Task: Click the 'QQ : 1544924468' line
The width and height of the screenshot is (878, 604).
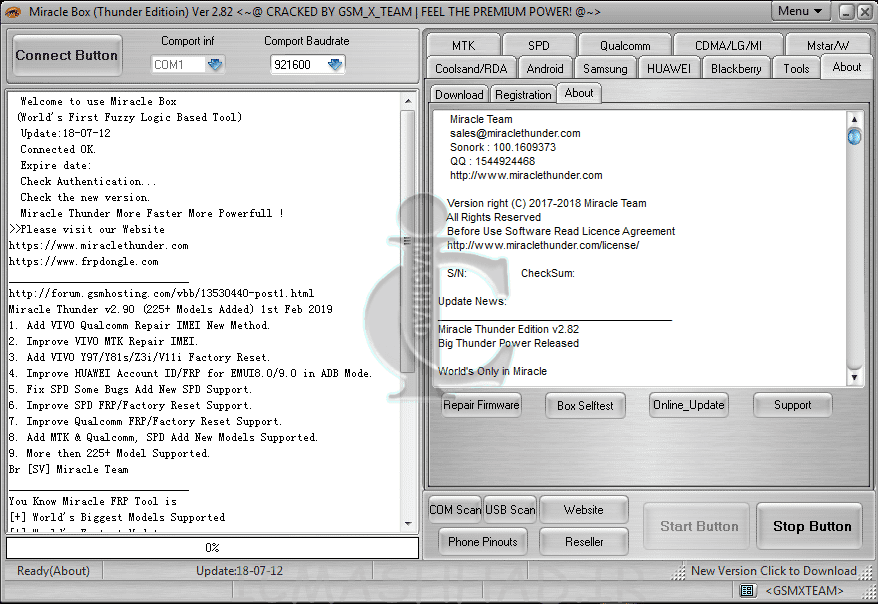Action: pyautogui.click(x=492, y=161)
